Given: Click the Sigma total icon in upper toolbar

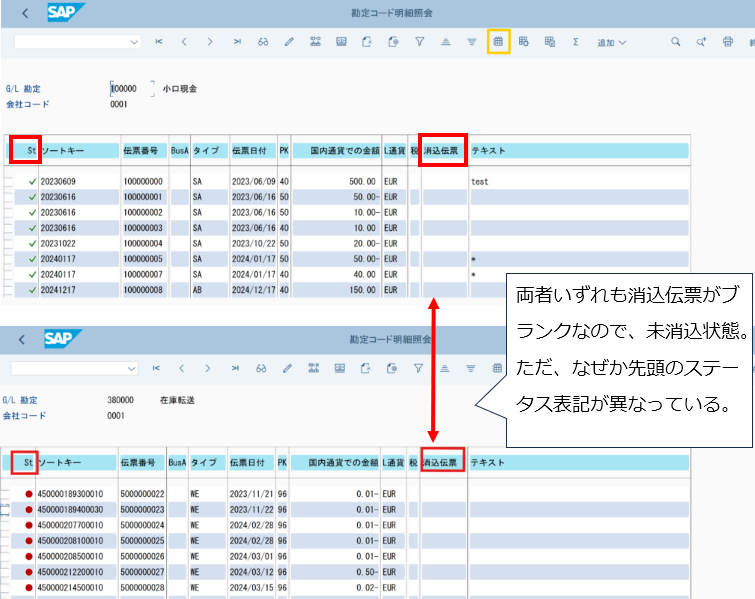Looking at the screenshot, I should click(576, 42).
